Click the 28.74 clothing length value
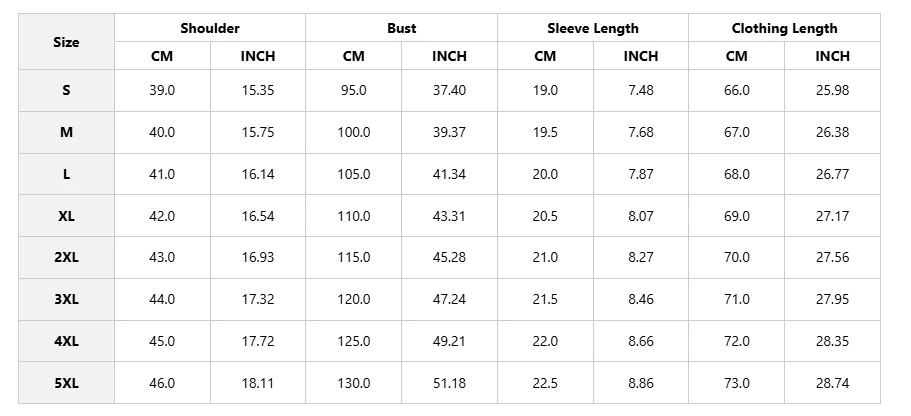The height and width of the screenshot is (416, 911). [x=832, y=383]
